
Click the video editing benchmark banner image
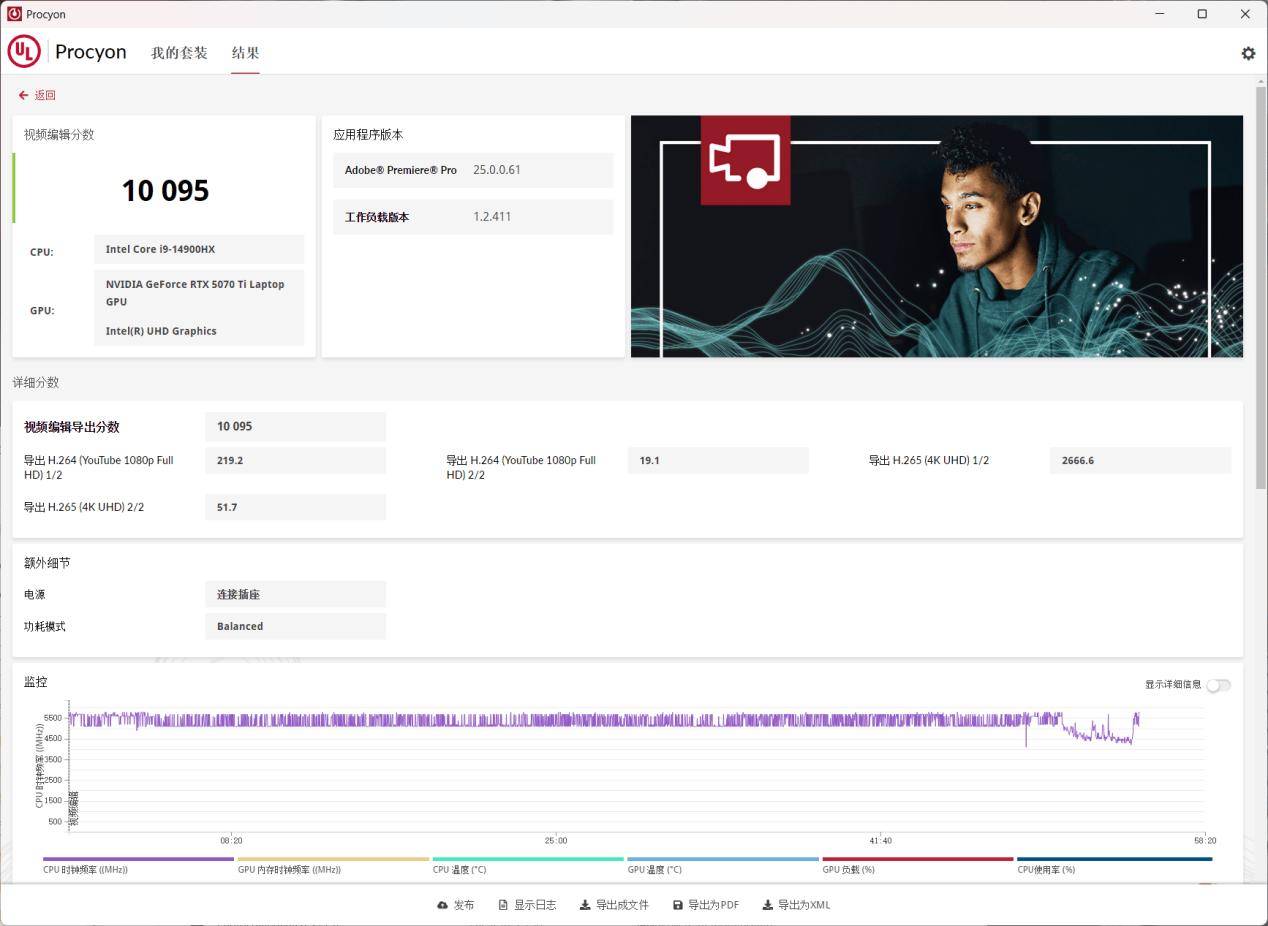click(936, 235)
